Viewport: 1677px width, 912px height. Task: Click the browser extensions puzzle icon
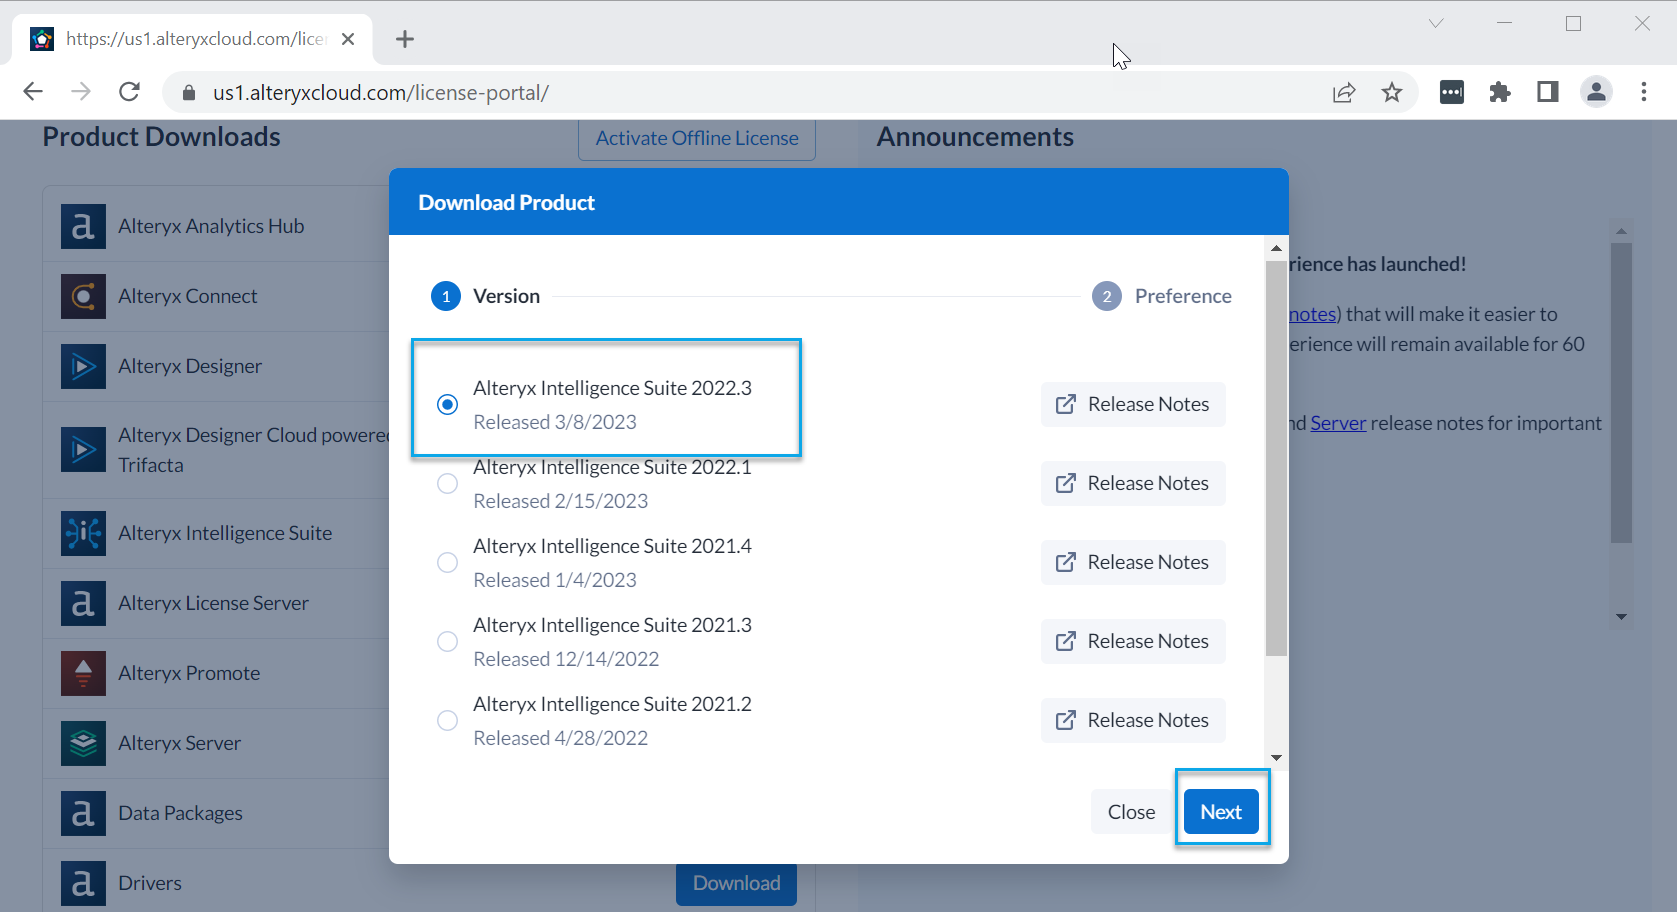pyautogui.click(x=1500, y=92)
